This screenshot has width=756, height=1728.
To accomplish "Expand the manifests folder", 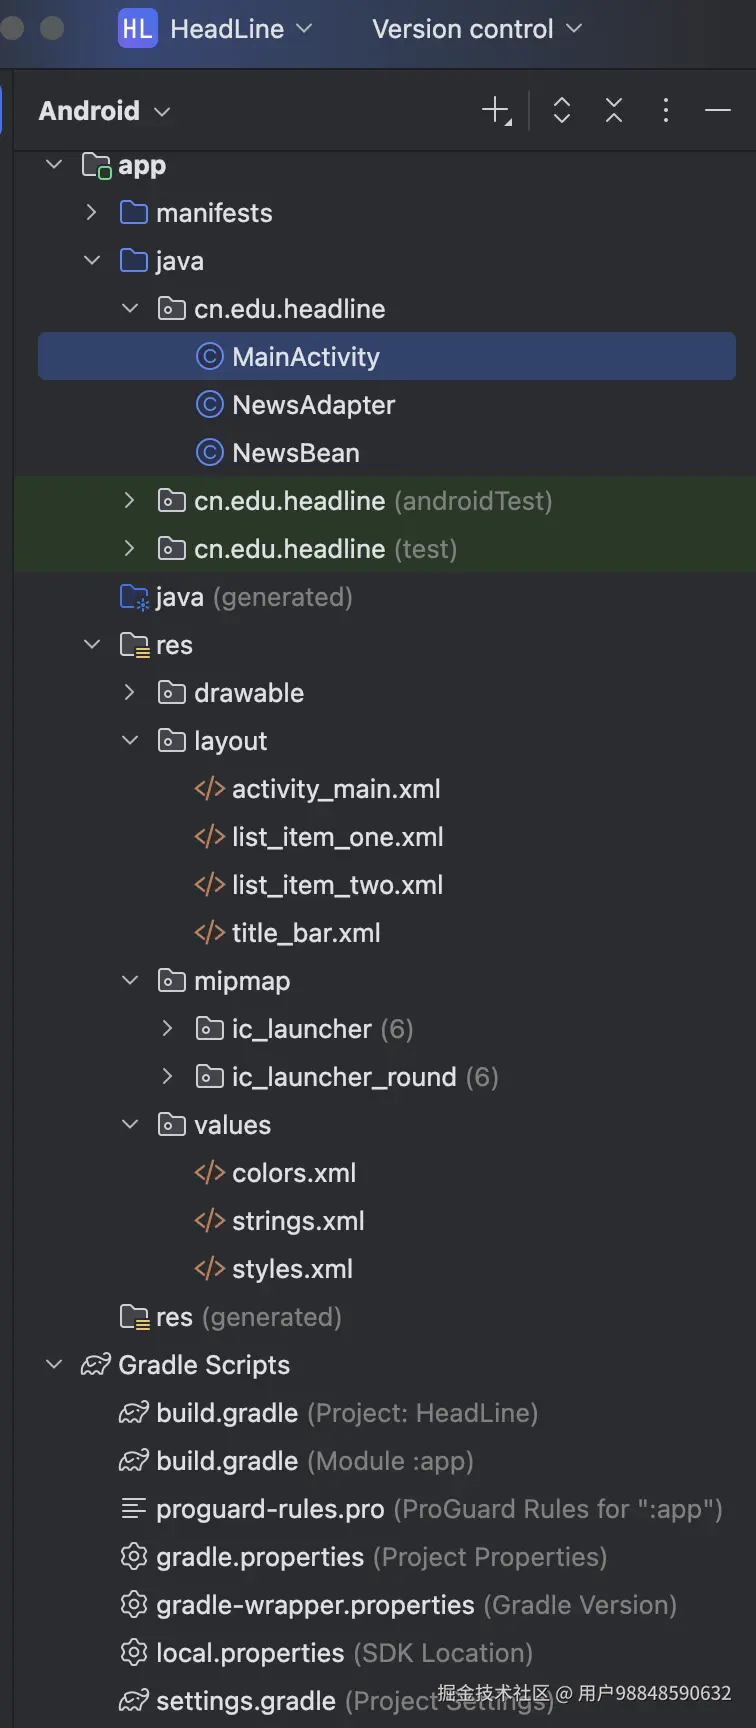I will click(x=92, y=213).
